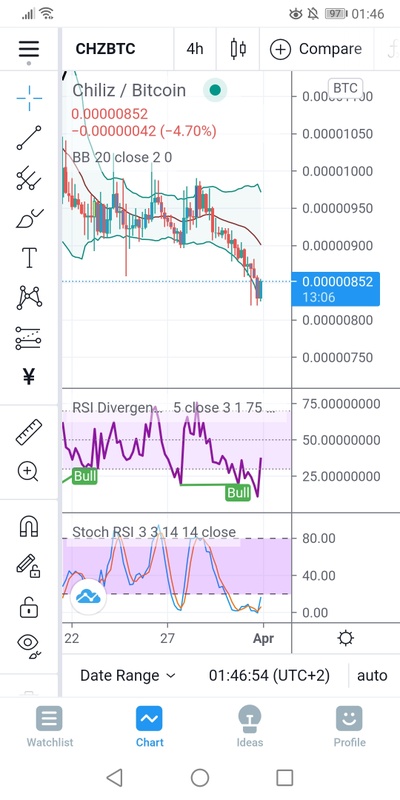Click the 22 date on time axis
400x800 pixels.
tap(72, 638)
